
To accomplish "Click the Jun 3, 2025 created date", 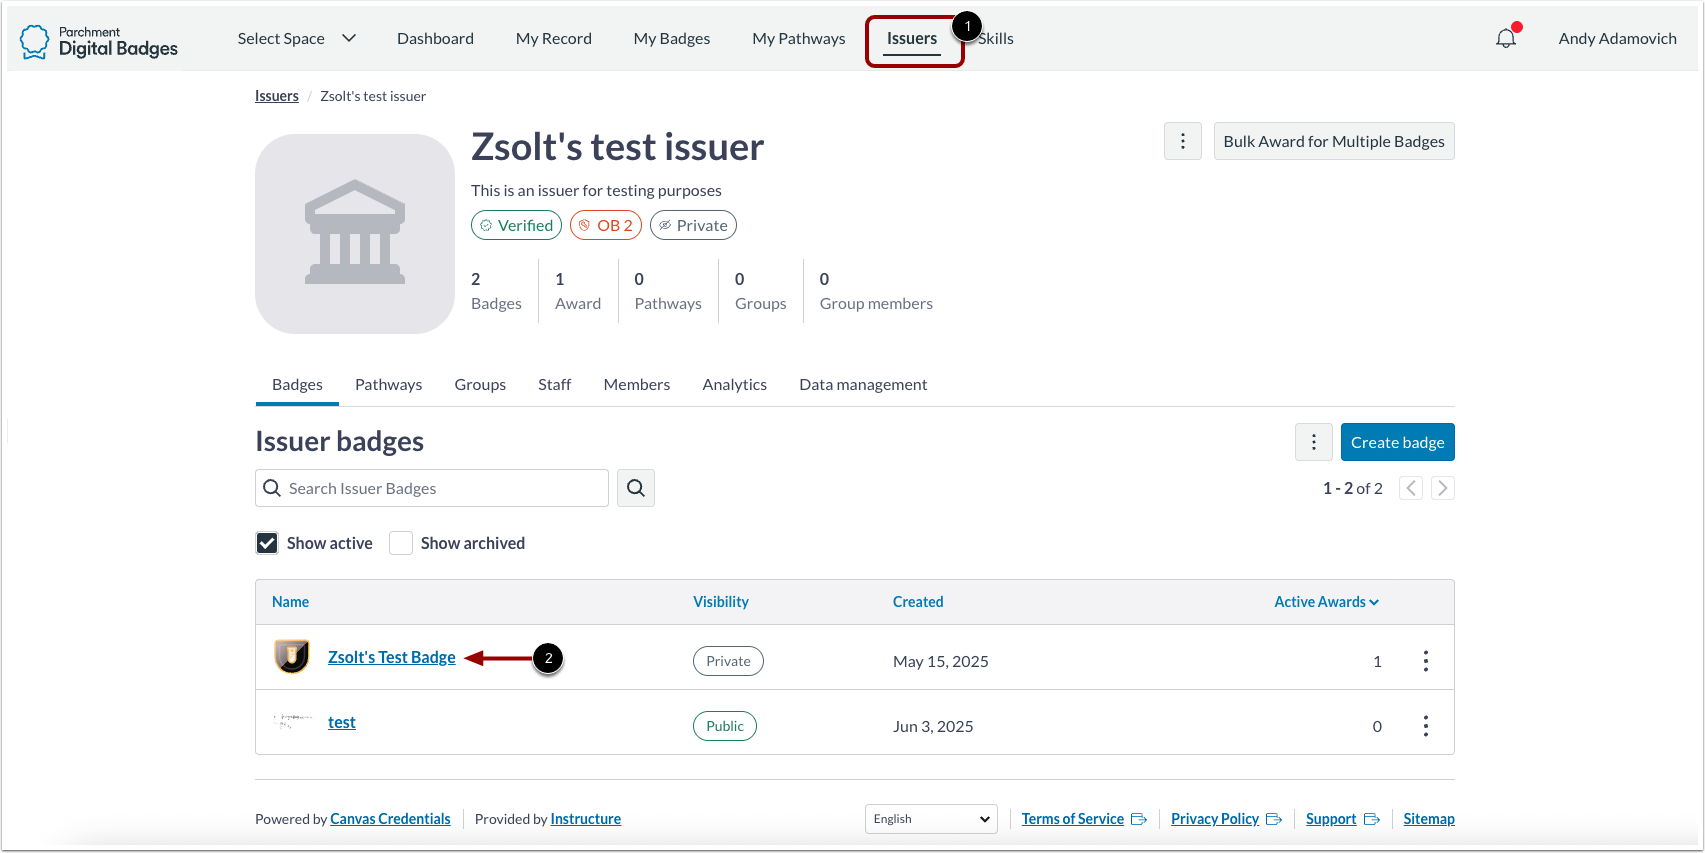I will click(933, 726).
